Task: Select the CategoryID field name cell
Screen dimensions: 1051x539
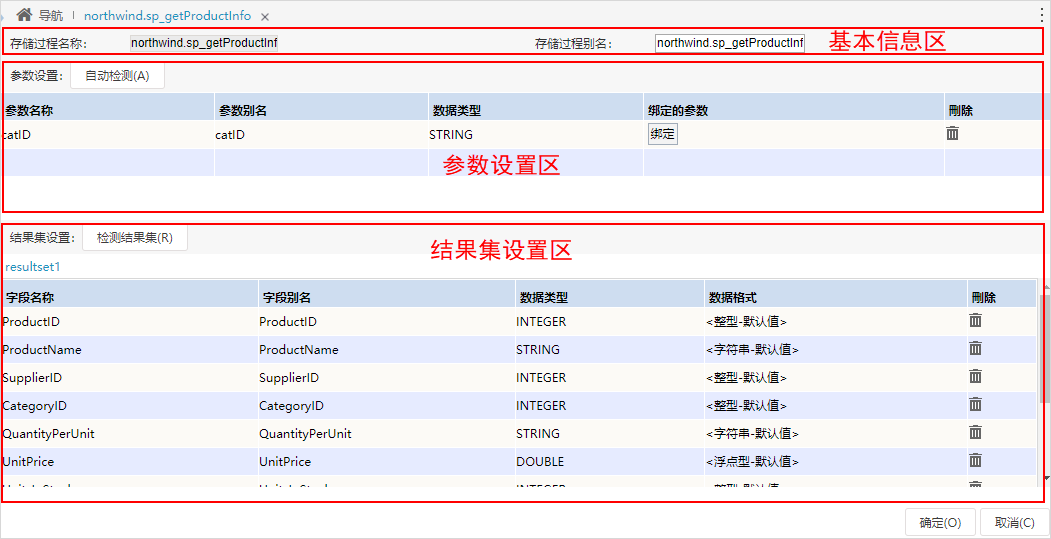Action: click(129, 406)
